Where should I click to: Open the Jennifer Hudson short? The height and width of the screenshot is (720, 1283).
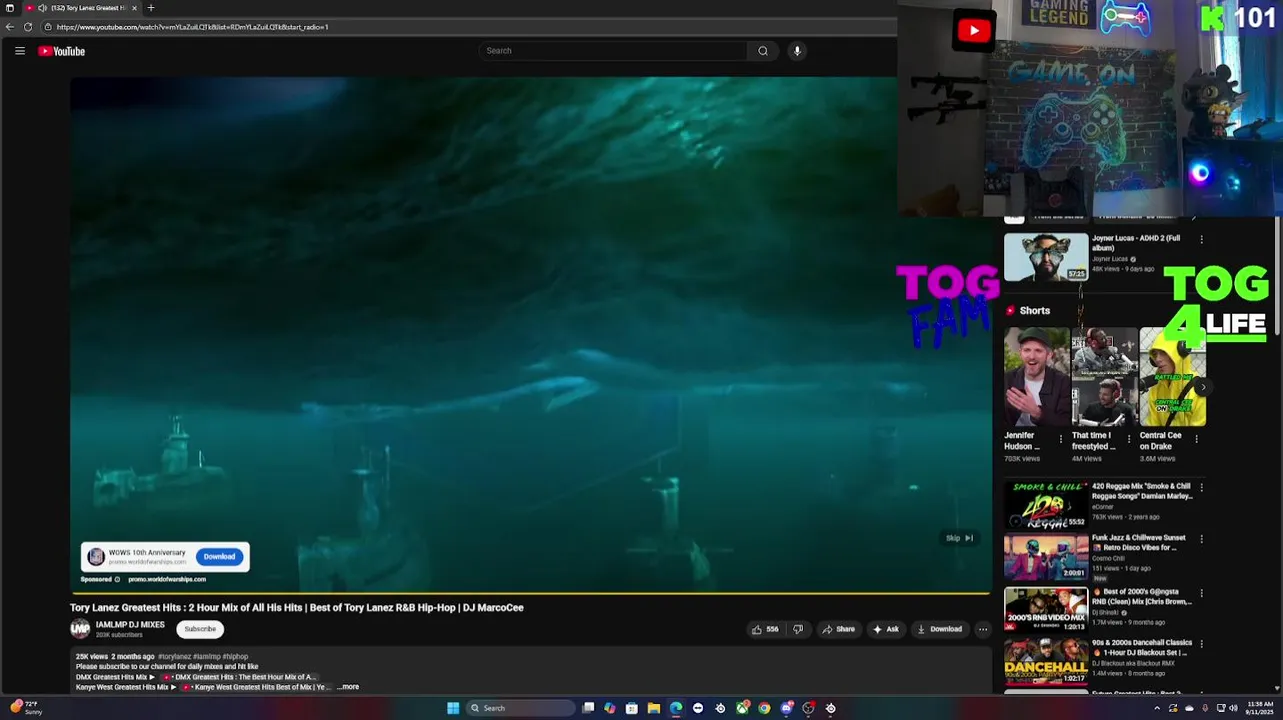1036,377
